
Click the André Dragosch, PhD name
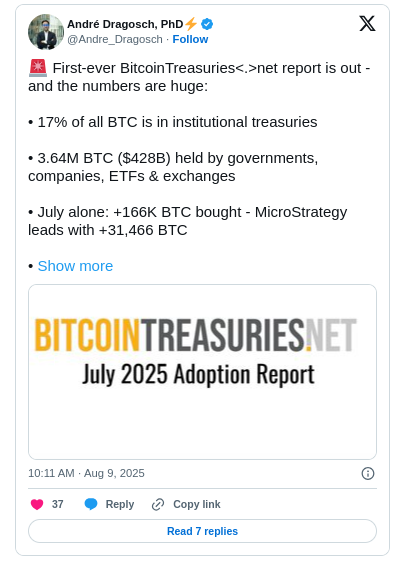click(x=125, y=24)
